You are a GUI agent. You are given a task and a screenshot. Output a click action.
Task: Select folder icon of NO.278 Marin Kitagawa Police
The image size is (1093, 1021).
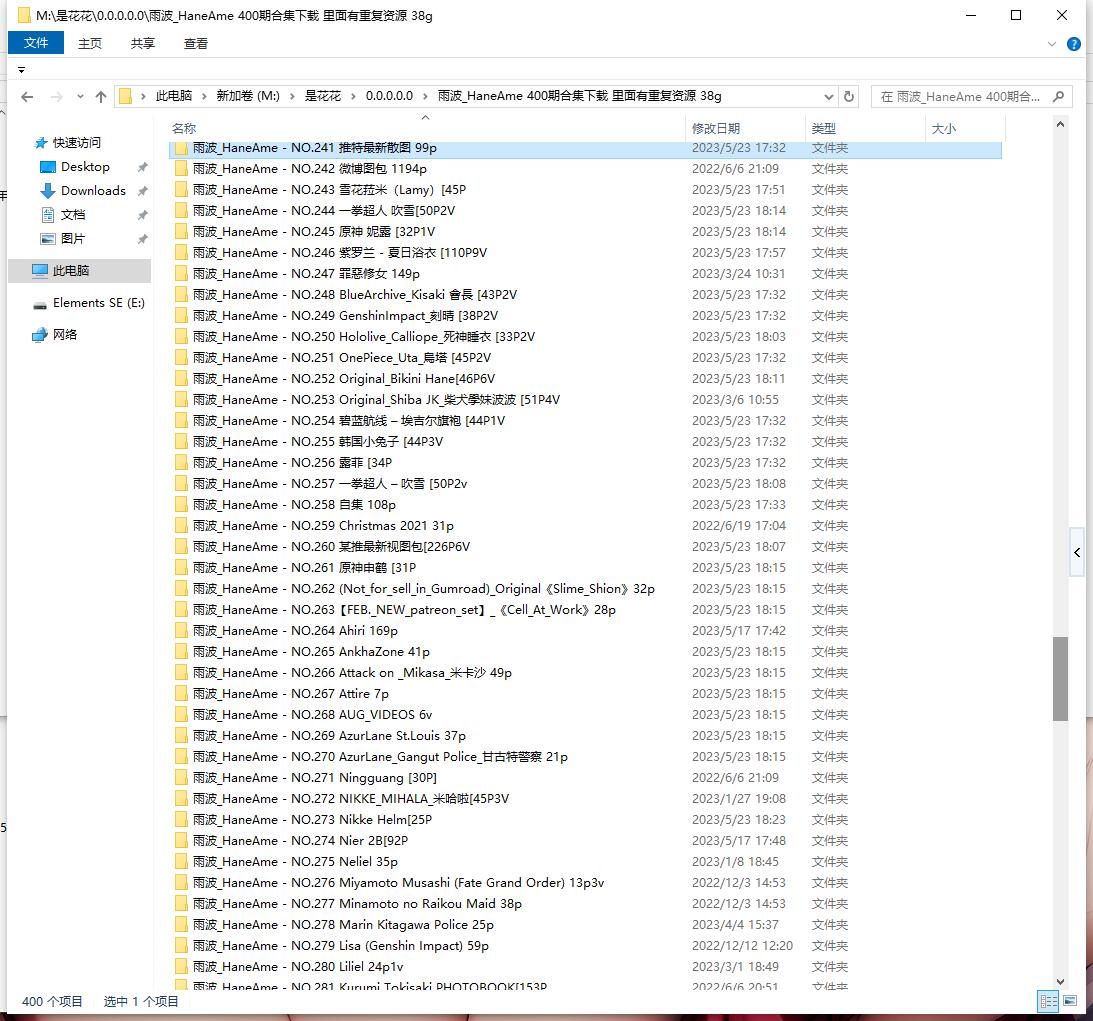click(181, 925)
